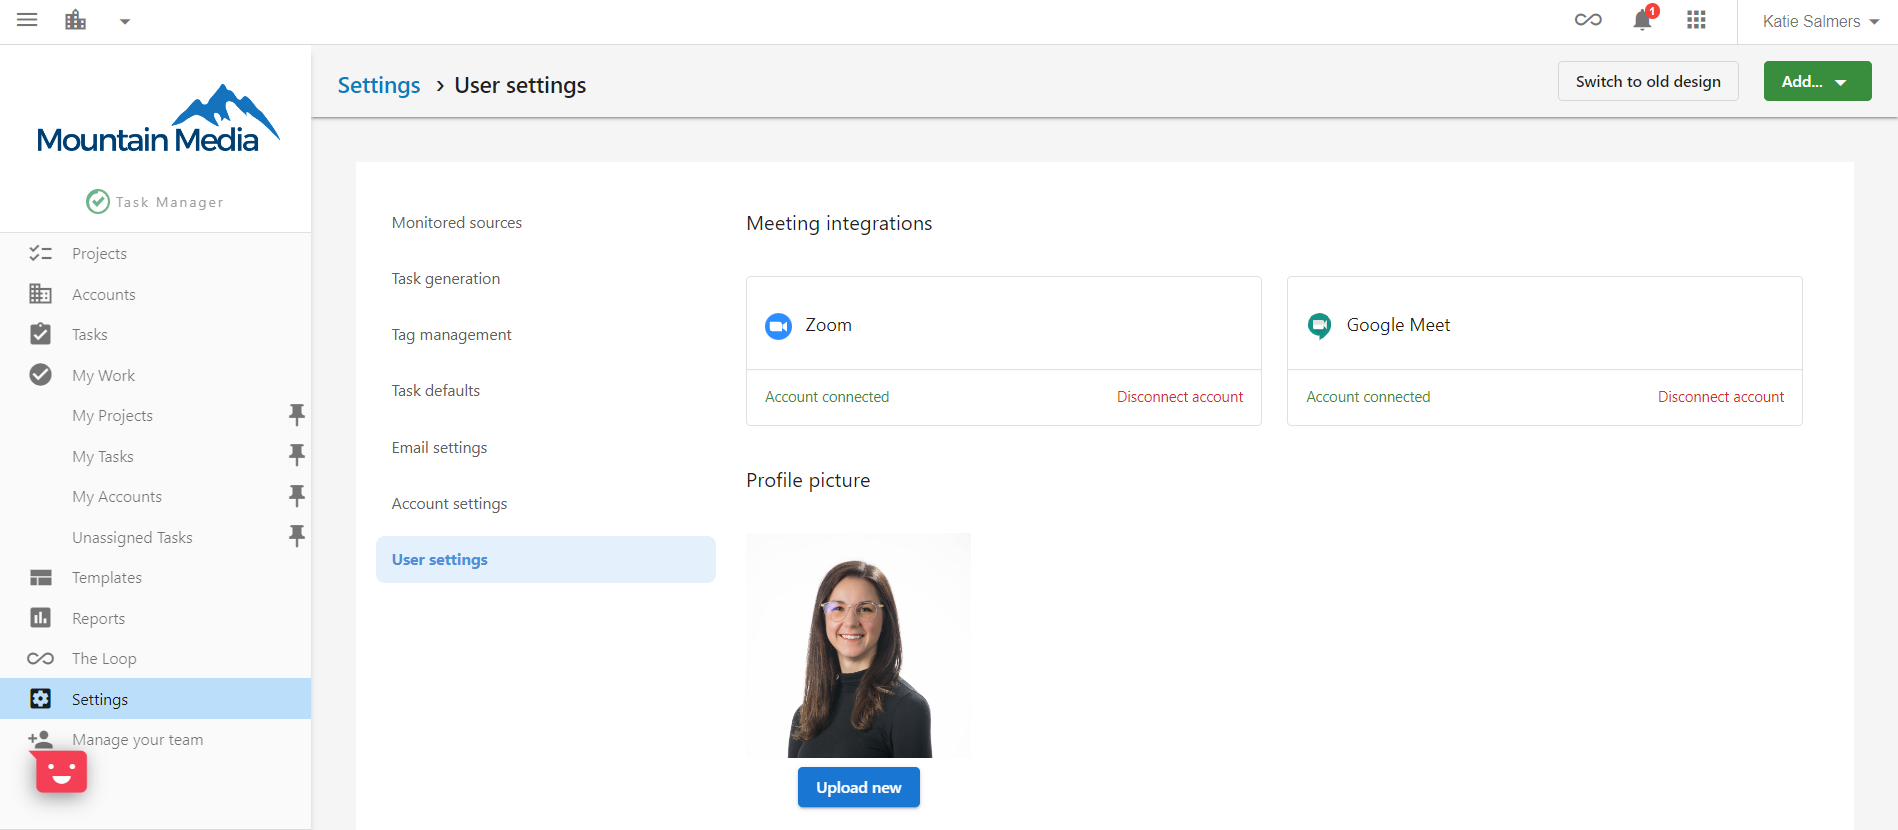Open Accounts in the sidebar
Image resolution: width=1898 pixels, height=830 pixels.
tap(104, 295)
